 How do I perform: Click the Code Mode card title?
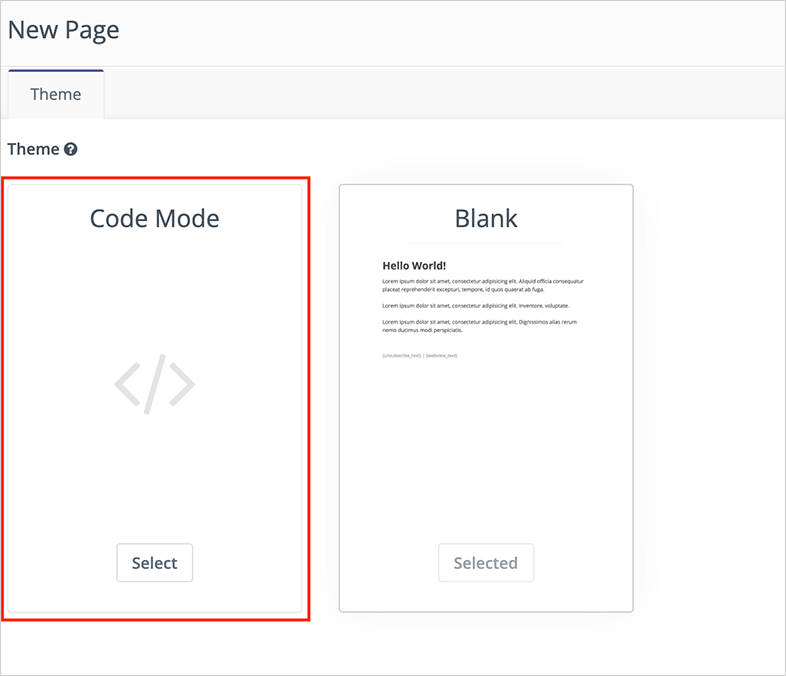(x=154, y=218)
